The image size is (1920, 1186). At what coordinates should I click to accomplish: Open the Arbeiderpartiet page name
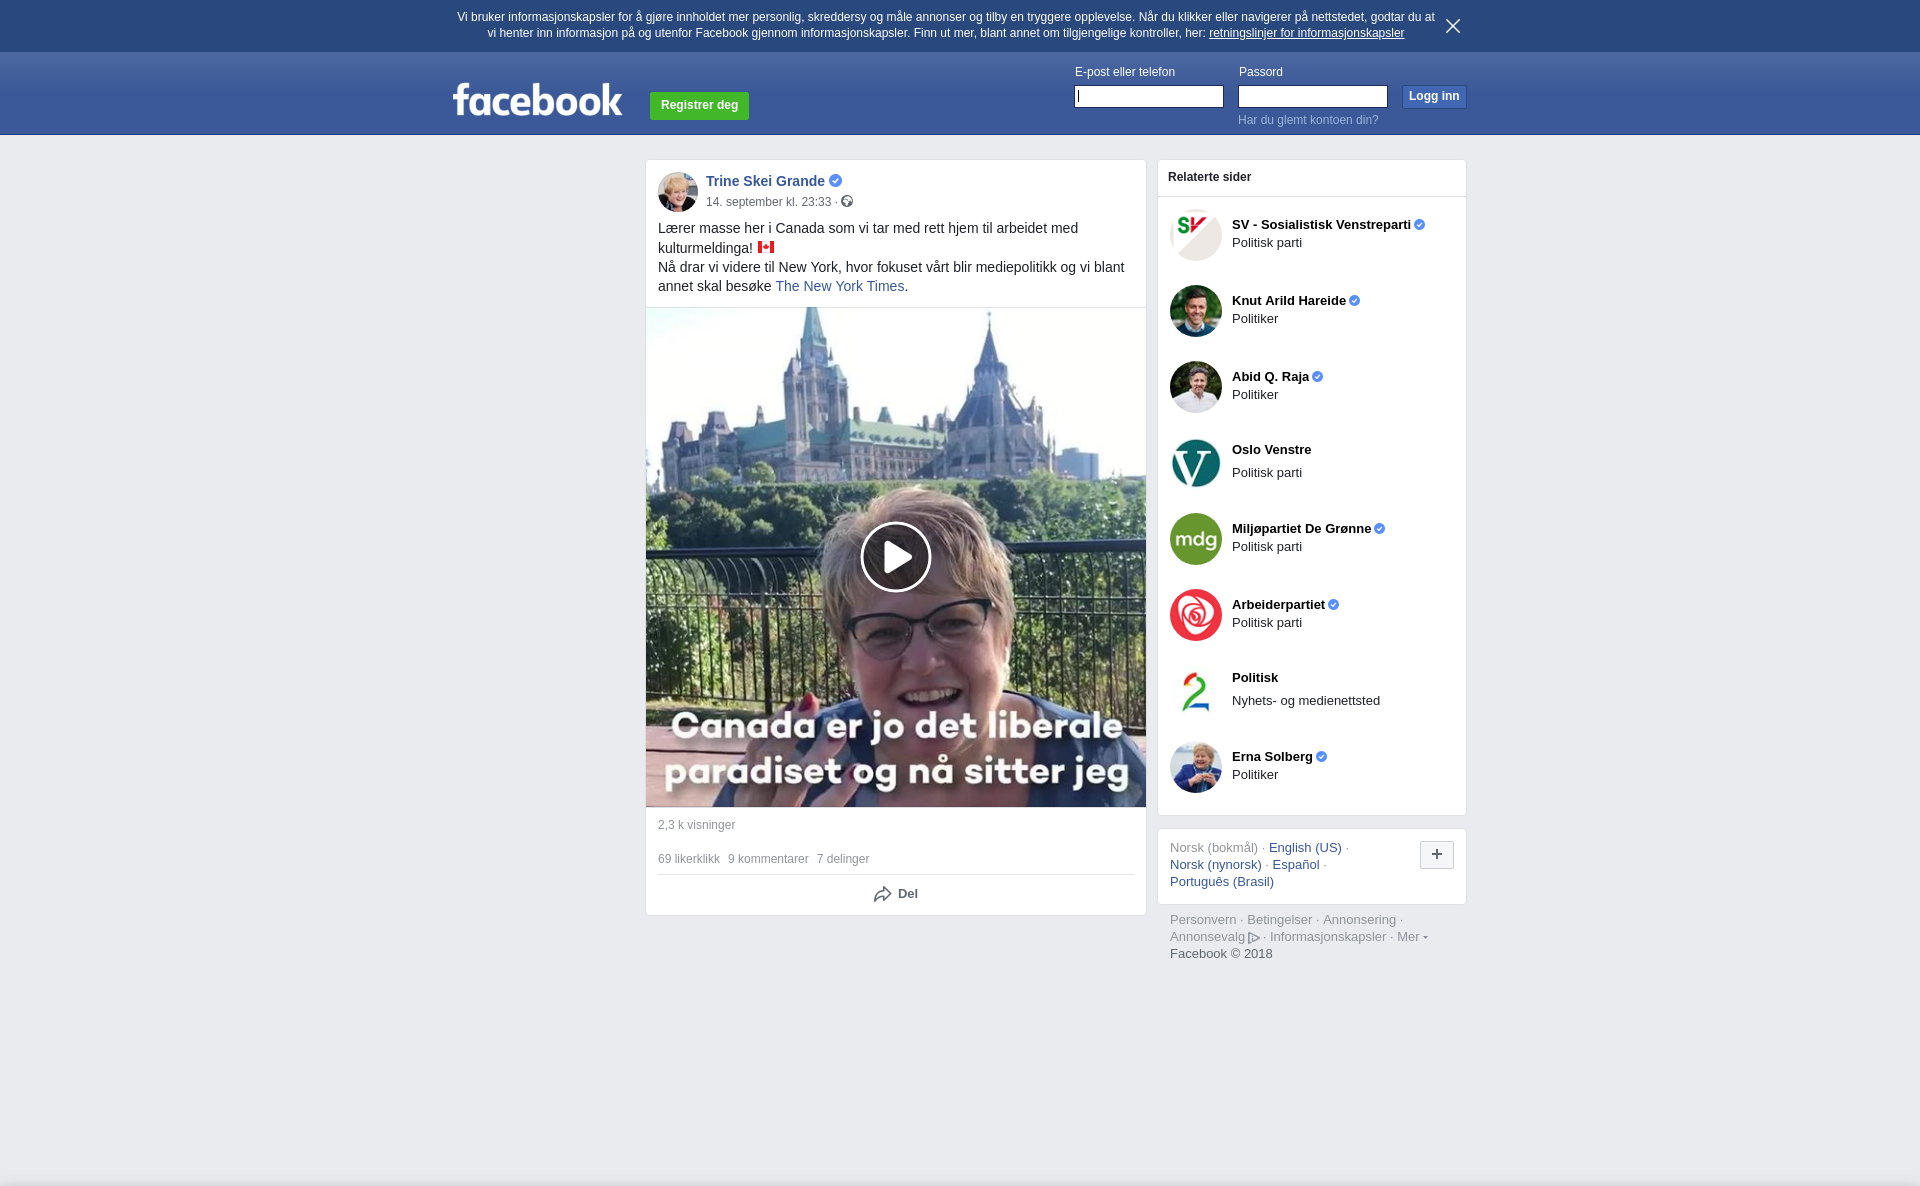tap(1278, 605)
